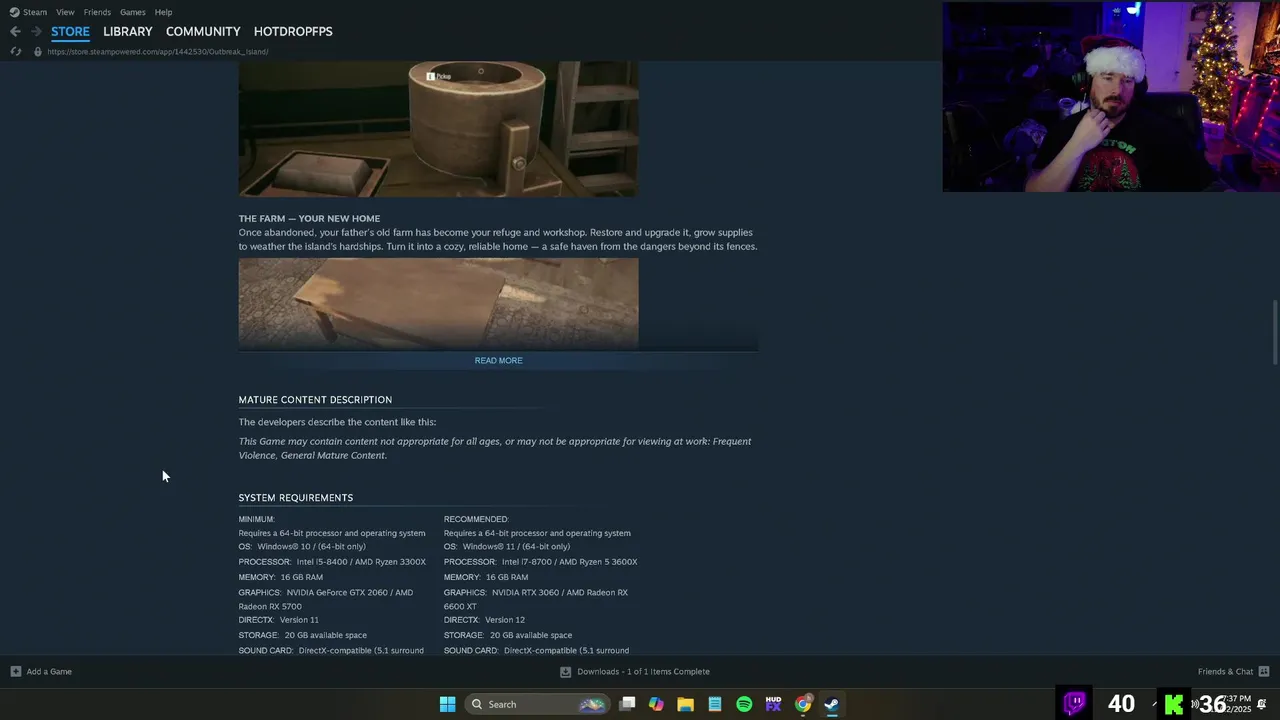The height and width of the screenshot is (720, 1280).
Task: Open Task View on the taskbar
Action: (627, 704)
